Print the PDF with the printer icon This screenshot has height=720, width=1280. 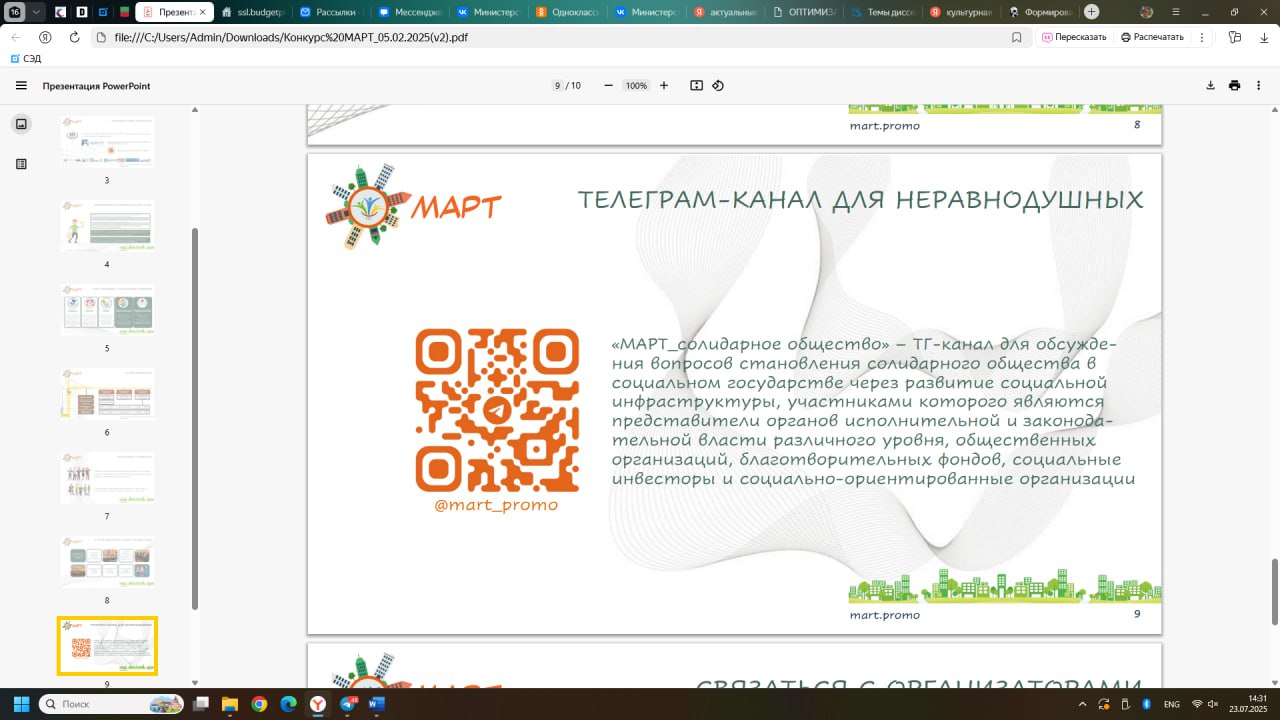pos(1235,86)
